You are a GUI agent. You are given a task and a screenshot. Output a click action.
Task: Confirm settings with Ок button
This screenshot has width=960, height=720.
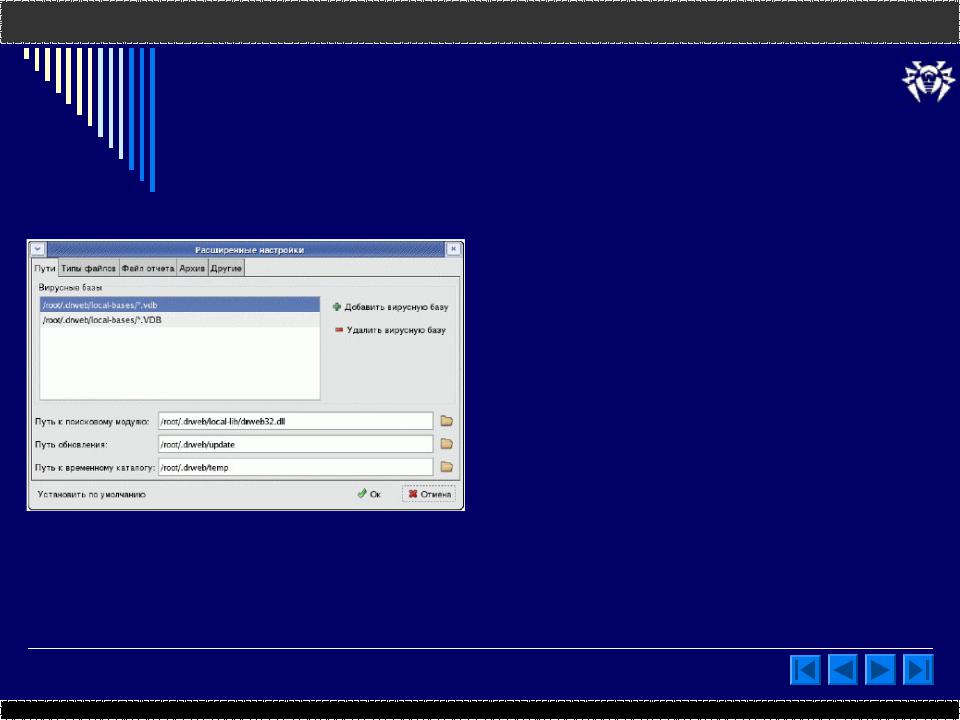pos(369,493)
